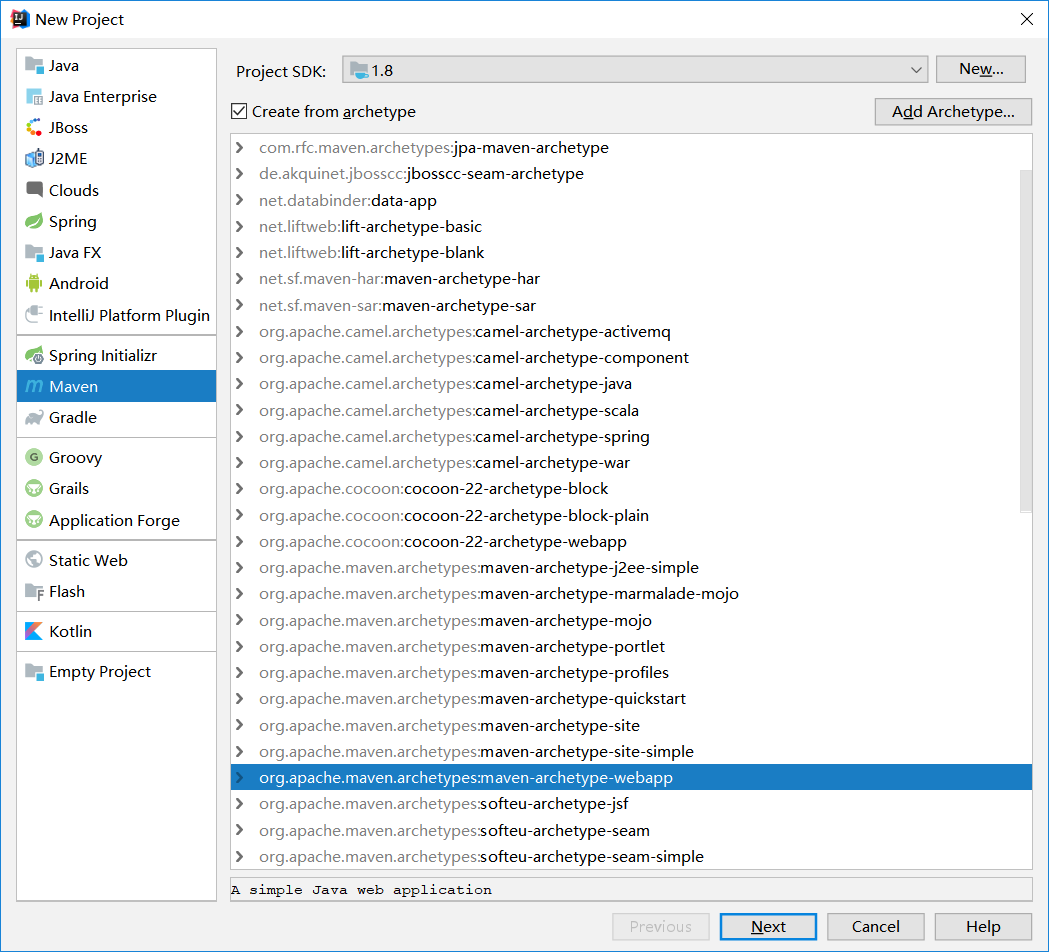
Task: Select cocoon-22-archetype-webapp row
Action: pos(631,541)
